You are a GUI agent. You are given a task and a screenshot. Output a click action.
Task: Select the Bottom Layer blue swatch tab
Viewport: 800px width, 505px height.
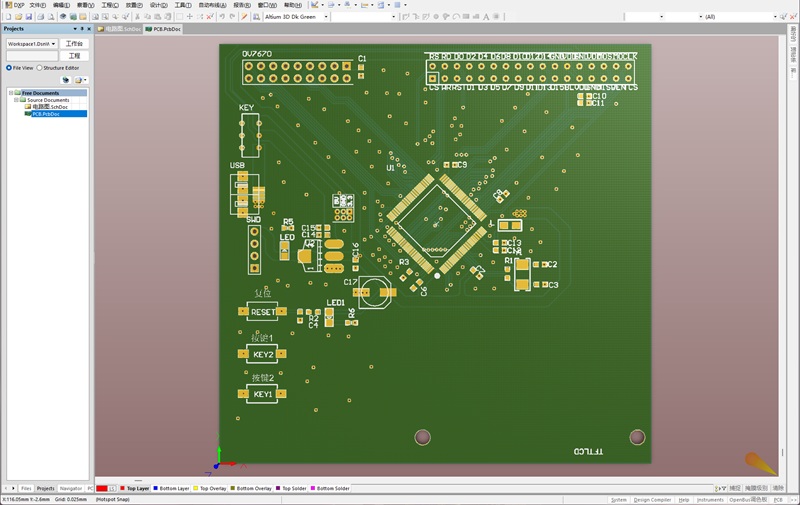pos(171,488)
